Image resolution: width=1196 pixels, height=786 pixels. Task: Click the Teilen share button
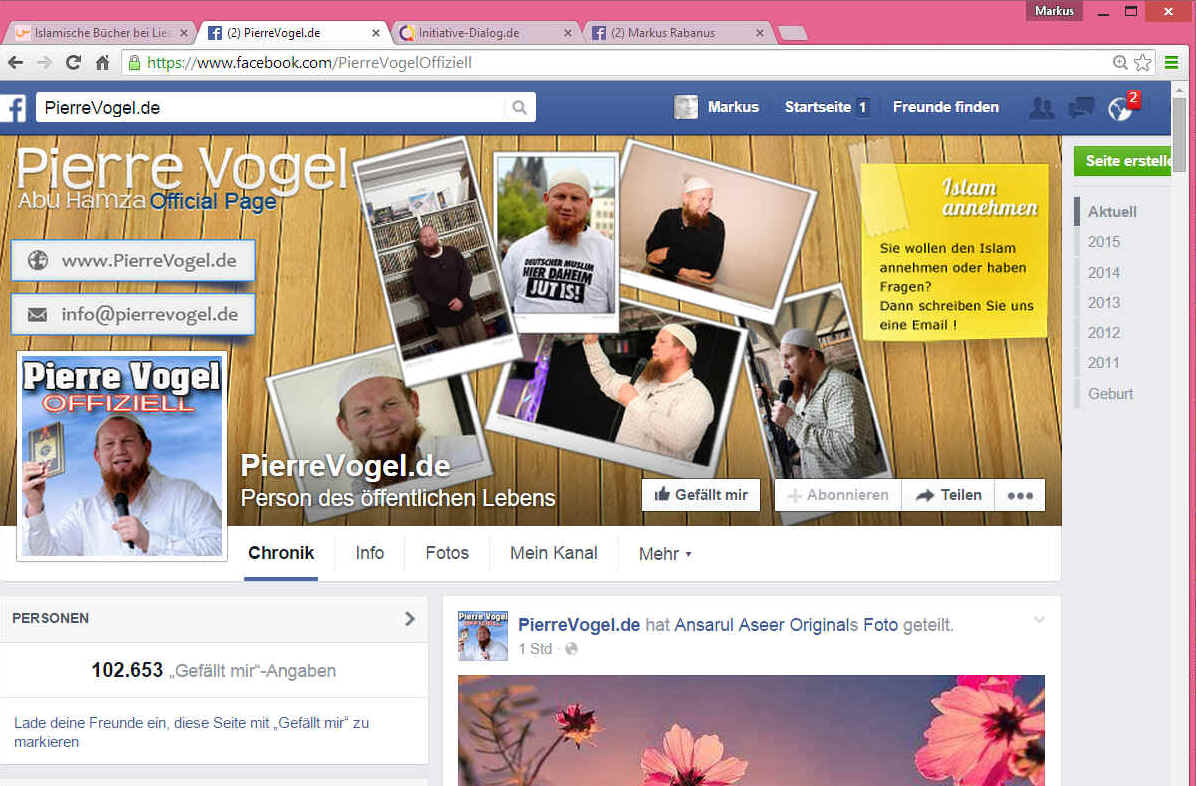(x=948, y=495)
